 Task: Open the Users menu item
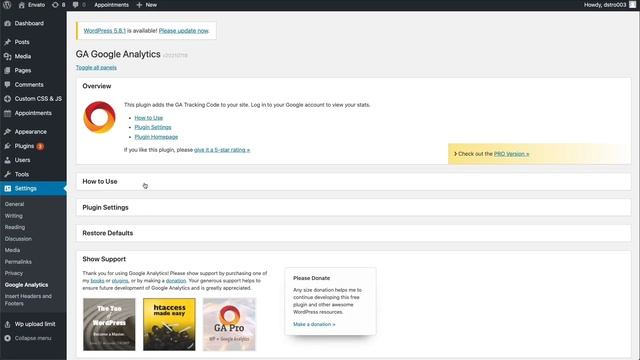point(22,160)
